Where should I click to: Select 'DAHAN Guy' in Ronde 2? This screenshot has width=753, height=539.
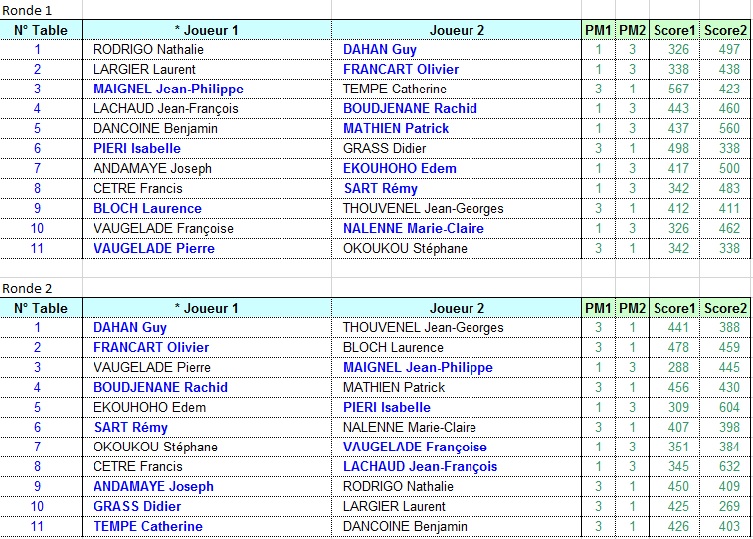[130, 328]
